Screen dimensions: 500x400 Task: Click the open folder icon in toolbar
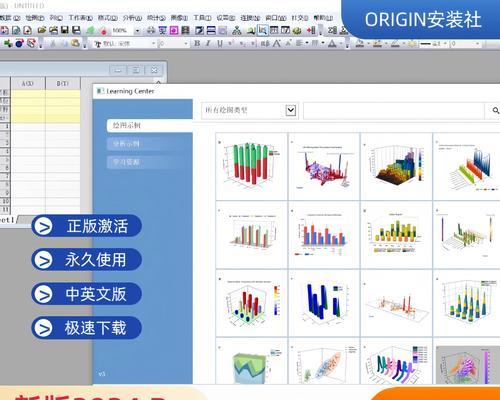point(42,31)
